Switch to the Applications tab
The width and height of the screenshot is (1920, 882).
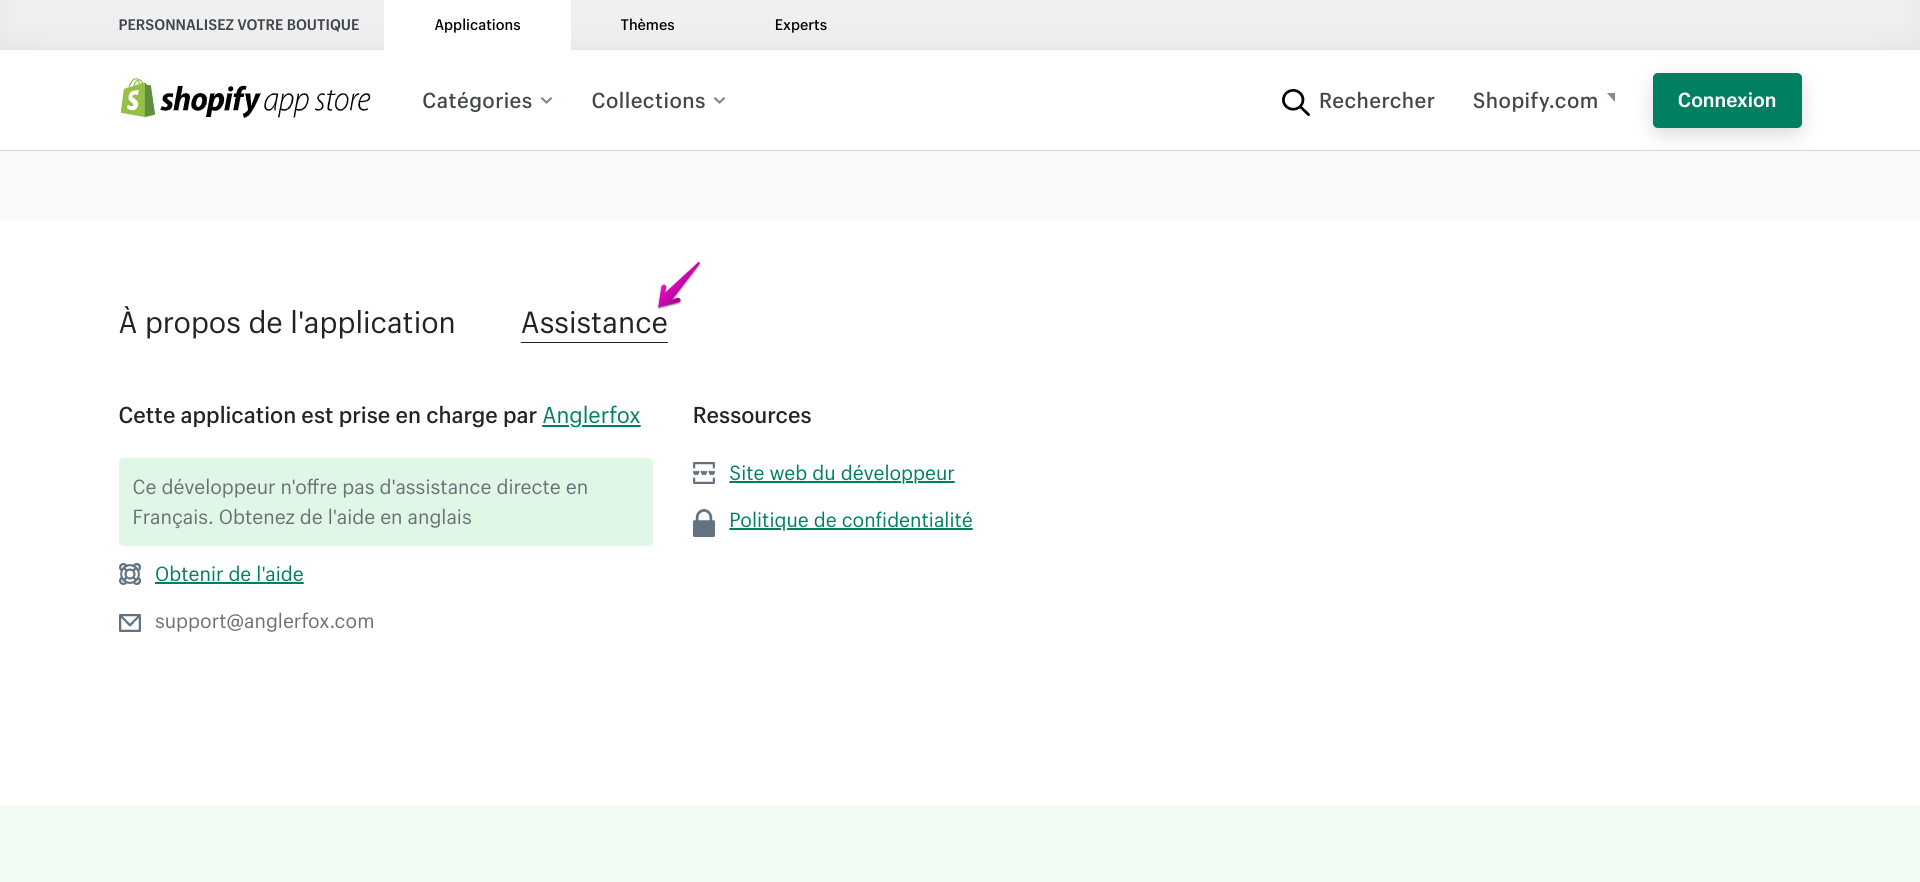coord(477,25)
